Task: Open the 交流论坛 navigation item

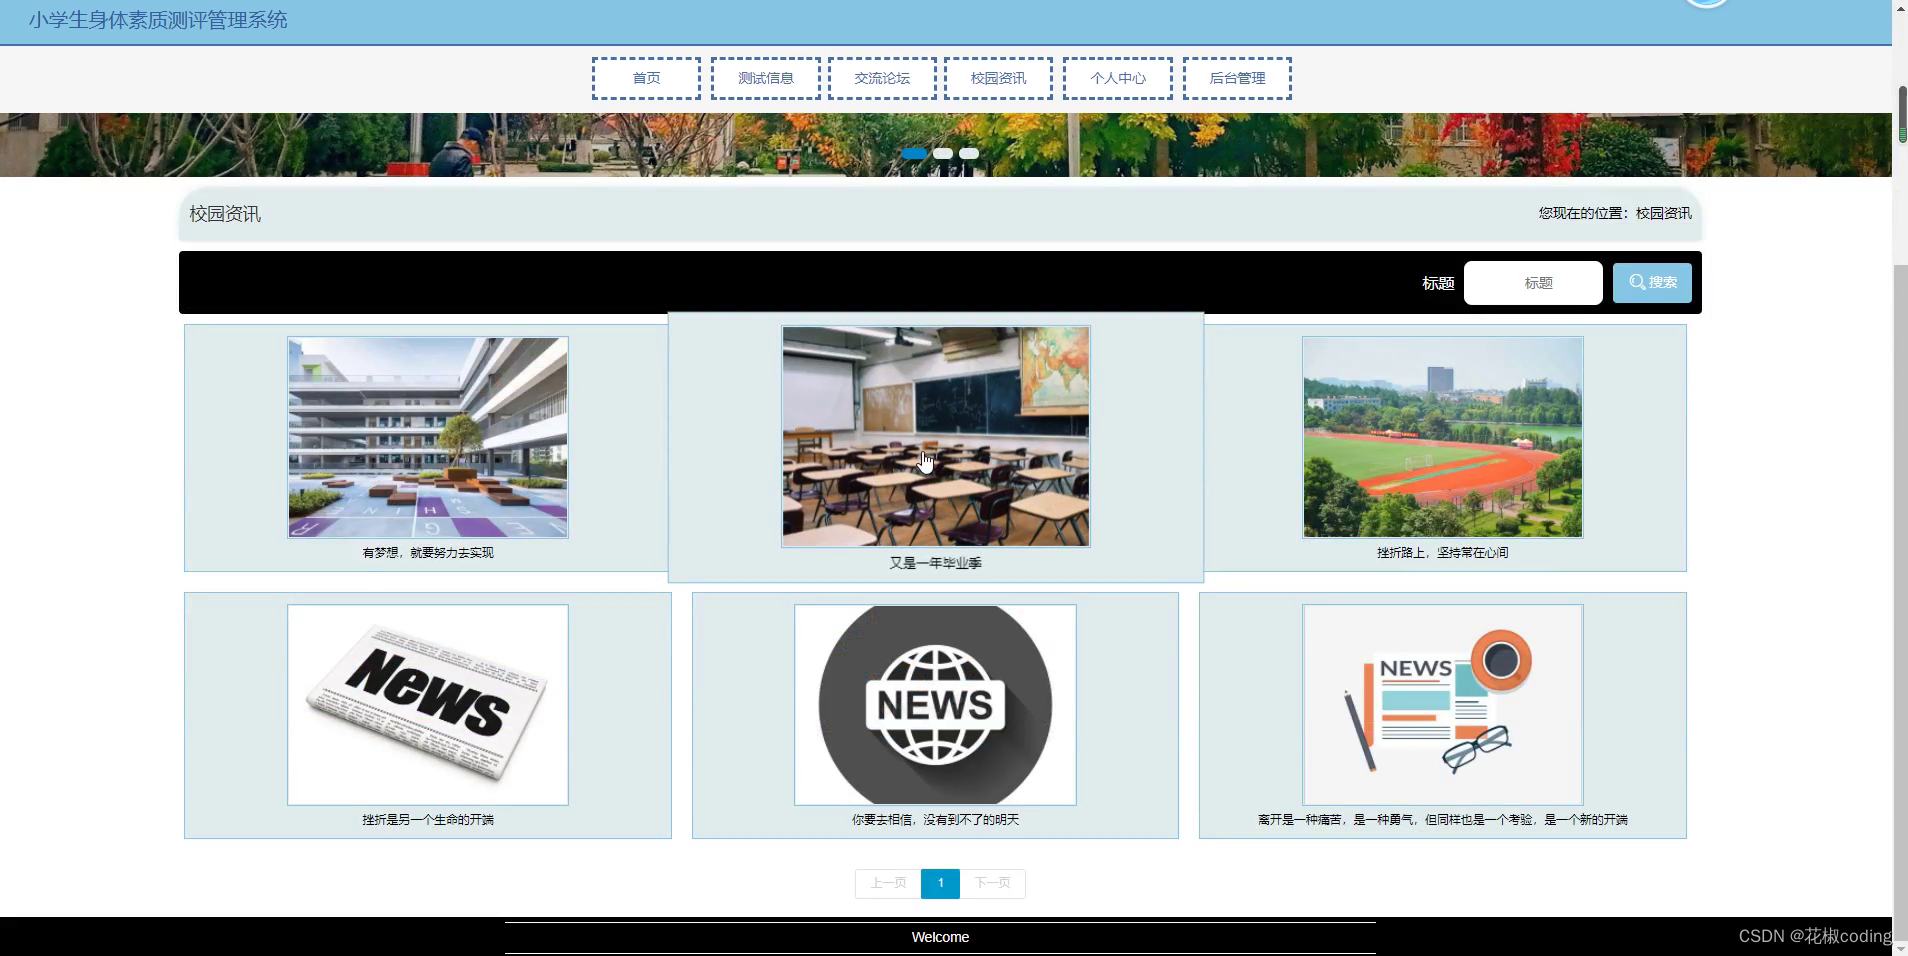Action: tap(882, 78)
